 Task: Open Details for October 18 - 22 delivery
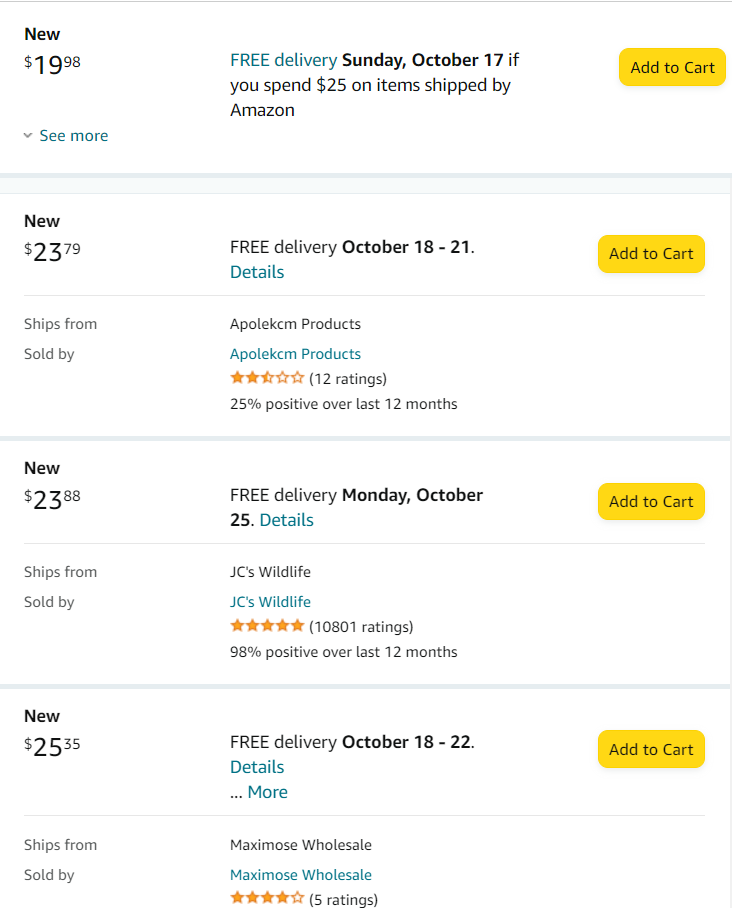(257, 767)
